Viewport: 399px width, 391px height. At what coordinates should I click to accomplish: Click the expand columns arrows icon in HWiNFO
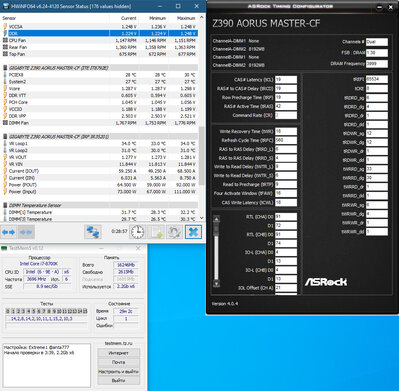tap(9, 232)
